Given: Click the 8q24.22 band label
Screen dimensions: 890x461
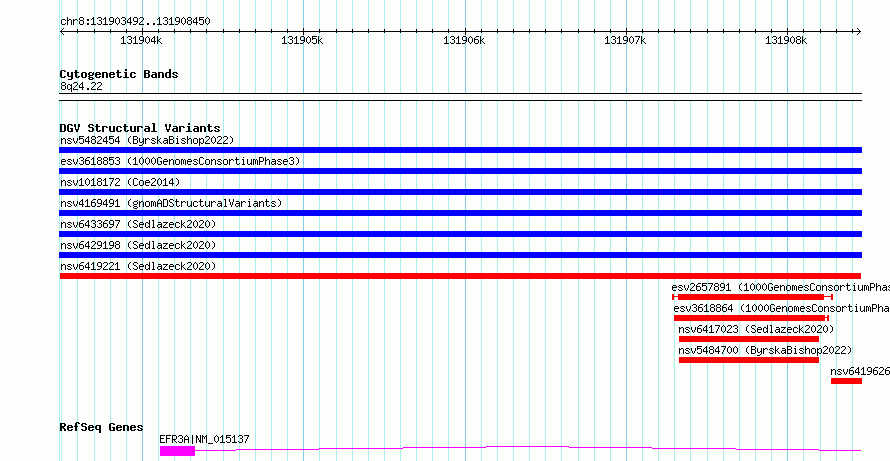Looking at the screenshot, I should (x=81, y=86).
